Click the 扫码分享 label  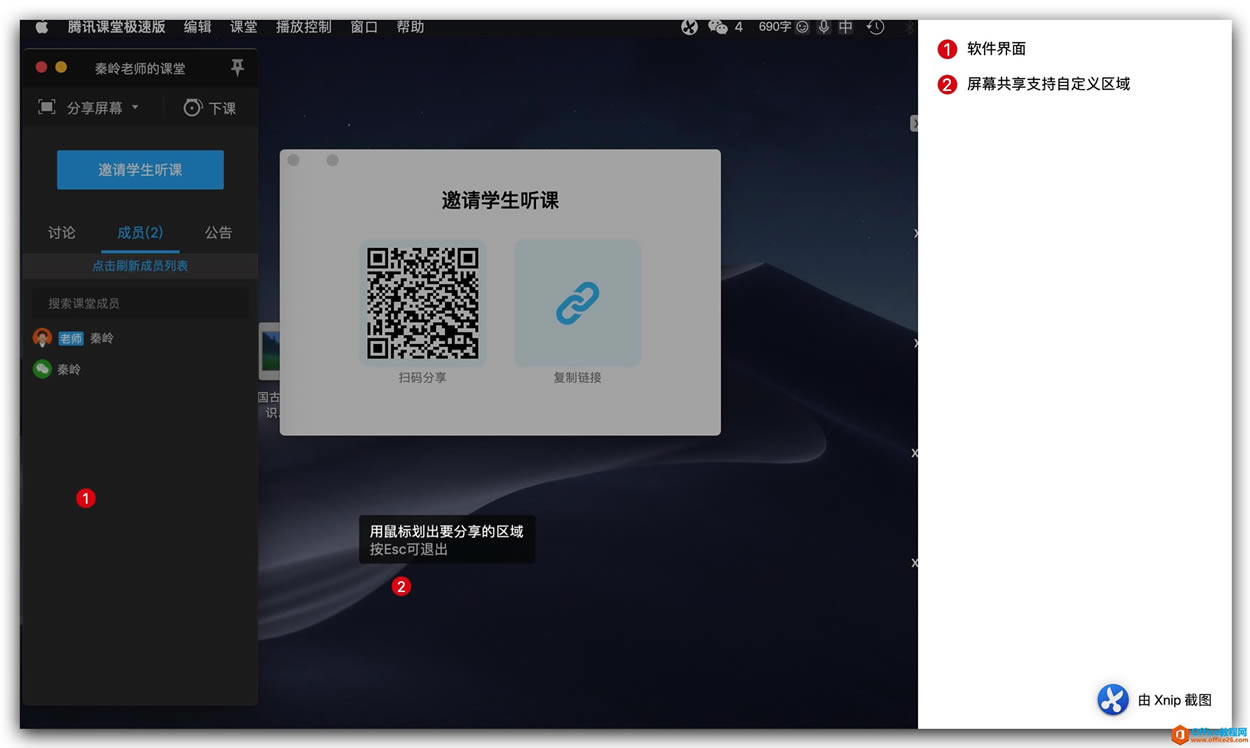(423, 378)
